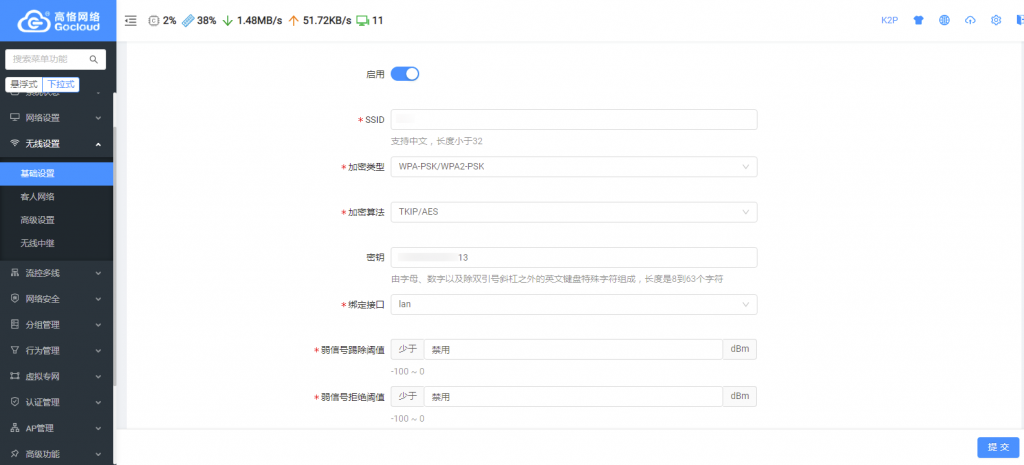The height and width of the screenshot is (465, 1024).
Task: Open the 绑定接口 lan dropdown
Action: (x=574, y=304)
